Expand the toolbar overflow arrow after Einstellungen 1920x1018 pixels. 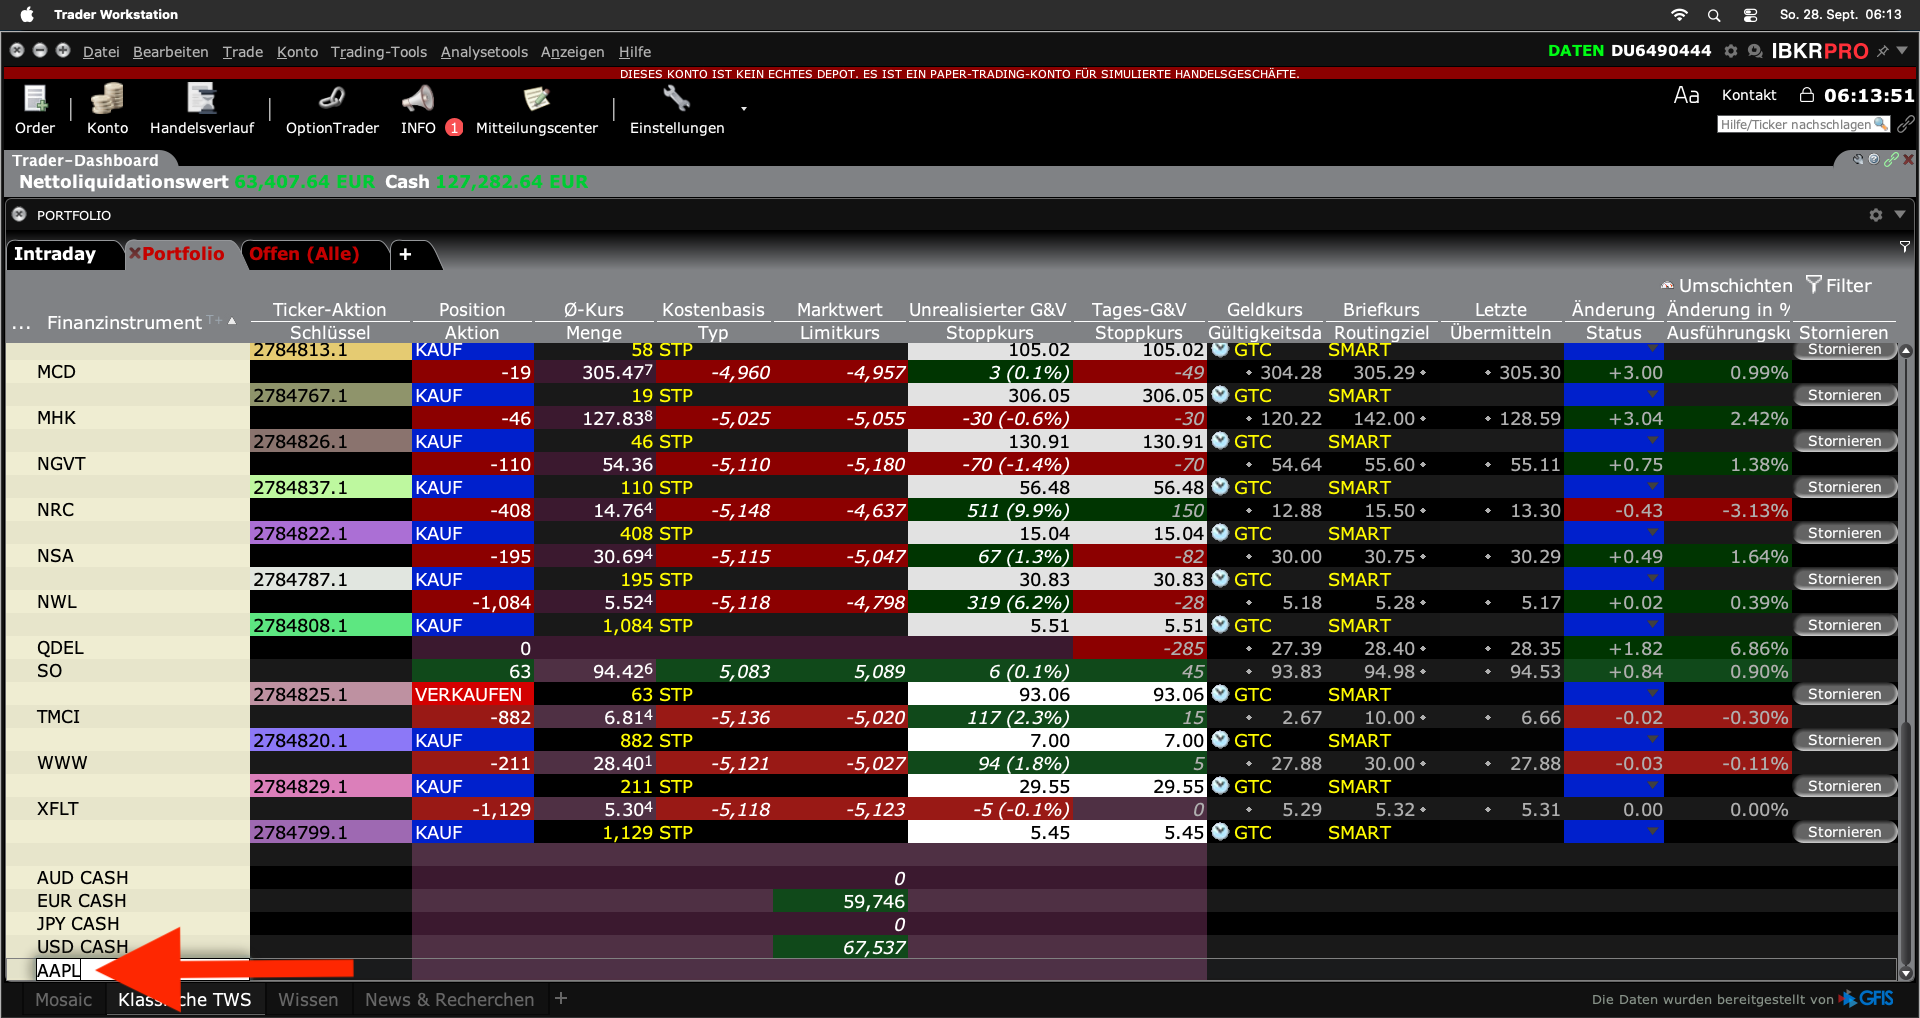click(x=743, y=108)
